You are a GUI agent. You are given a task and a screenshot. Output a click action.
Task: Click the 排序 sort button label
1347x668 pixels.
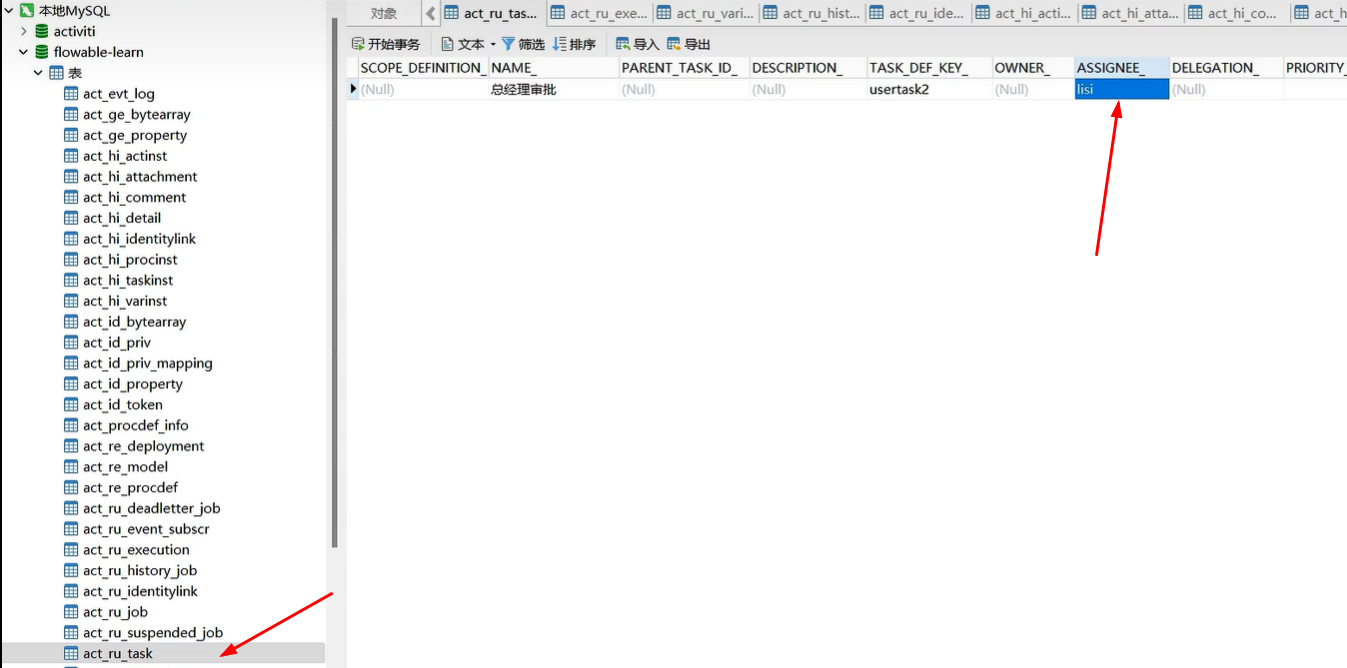583,44
